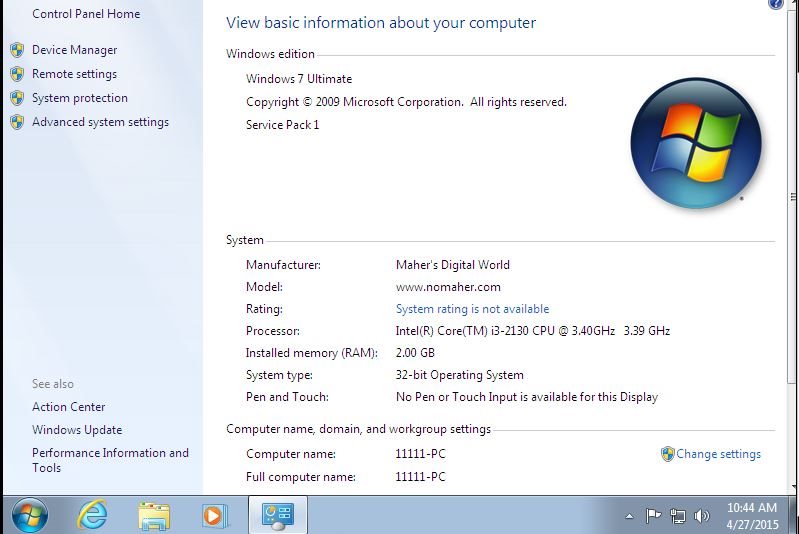Open Windows Media Player from the taskbar
Image resolution: width=799 pixels, height=534 pixels.
coord(214,516)
